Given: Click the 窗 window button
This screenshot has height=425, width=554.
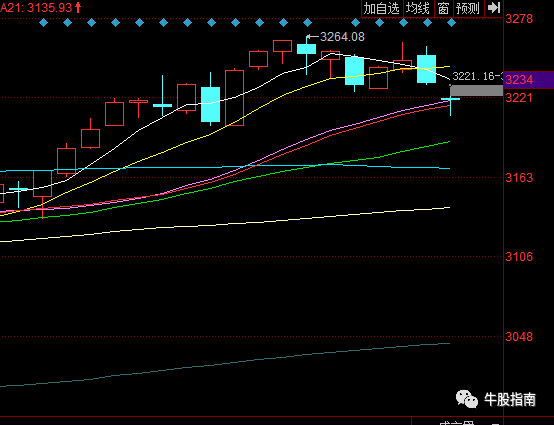Looking at the screenshot, I should click(x=443, y=8).
